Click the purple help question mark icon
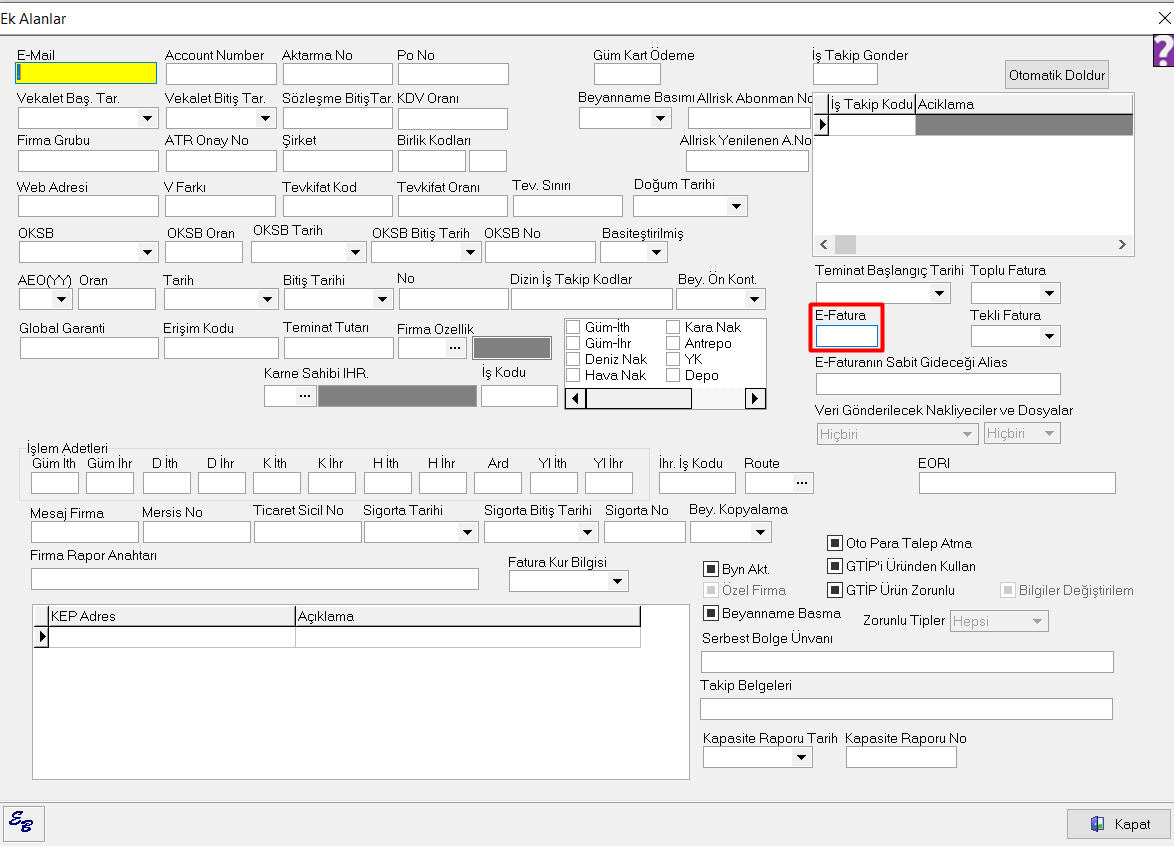The width and height of the screenshot is (1174, 847). (1163, 51)
